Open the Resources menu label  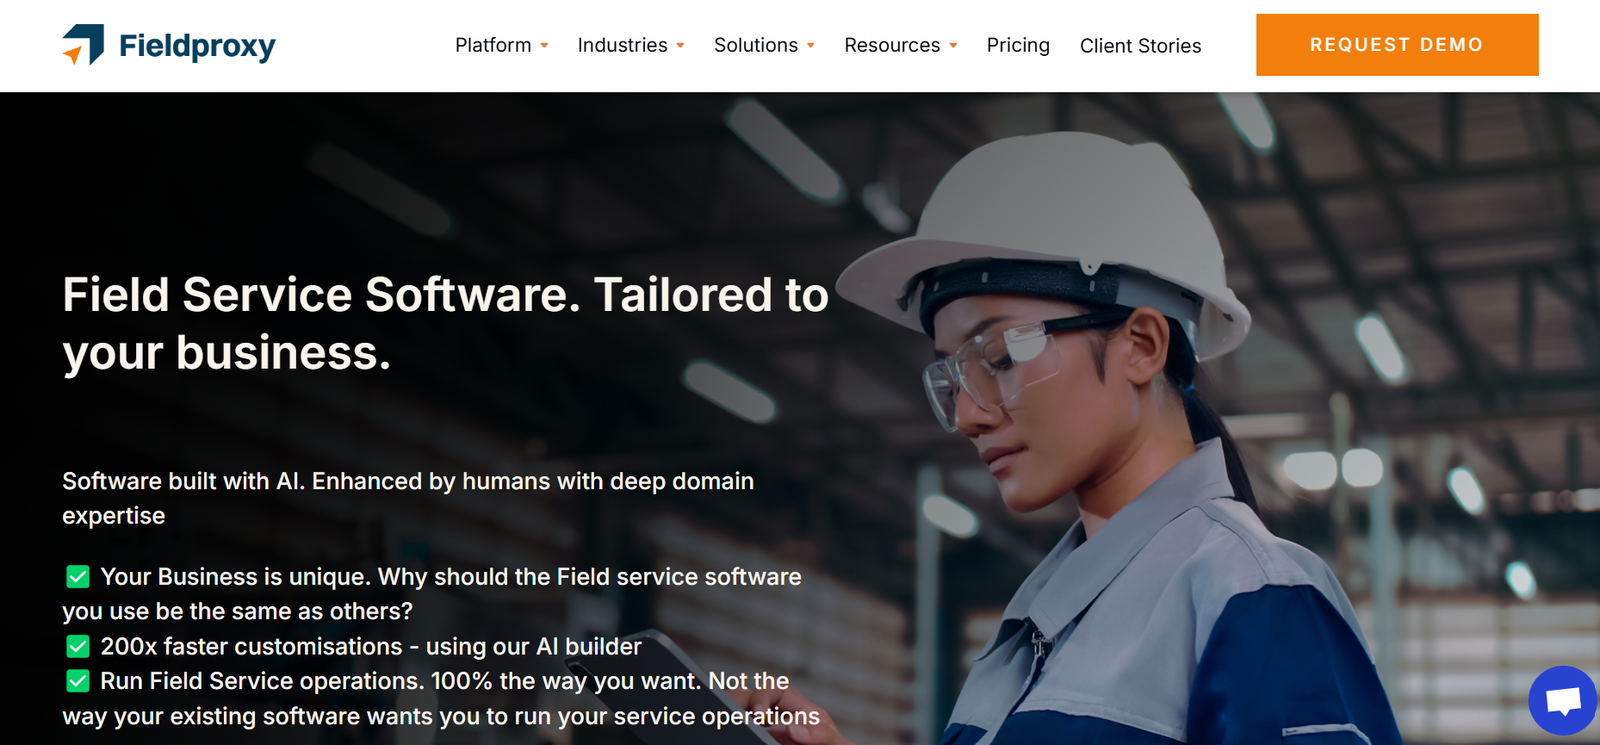click(892, 45)
